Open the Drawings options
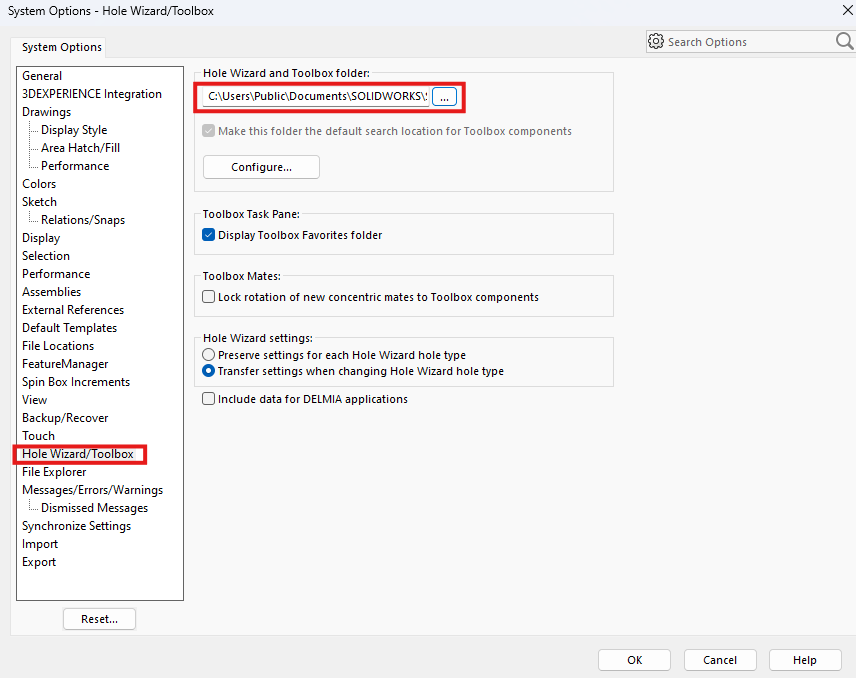Viewport: 856px width, 678px height. 46,112
